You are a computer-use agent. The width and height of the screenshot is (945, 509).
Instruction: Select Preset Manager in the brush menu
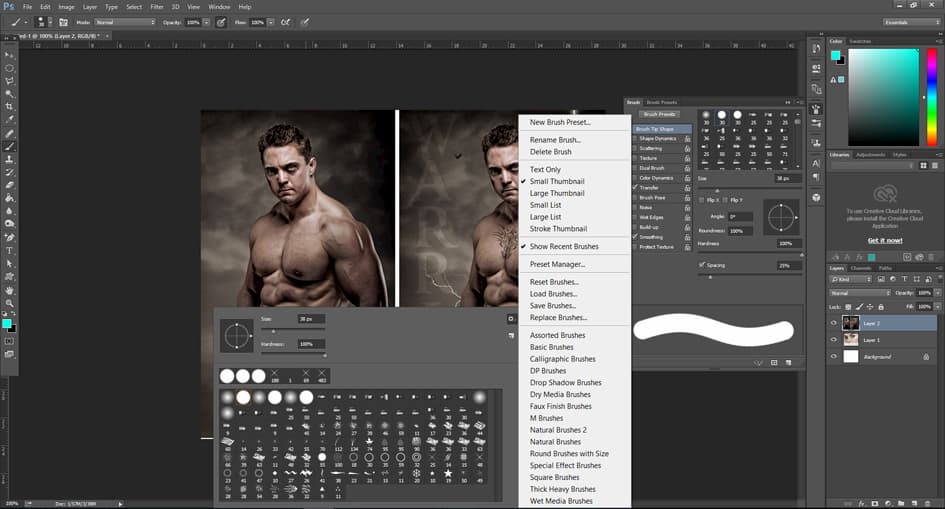click(557, 264)
